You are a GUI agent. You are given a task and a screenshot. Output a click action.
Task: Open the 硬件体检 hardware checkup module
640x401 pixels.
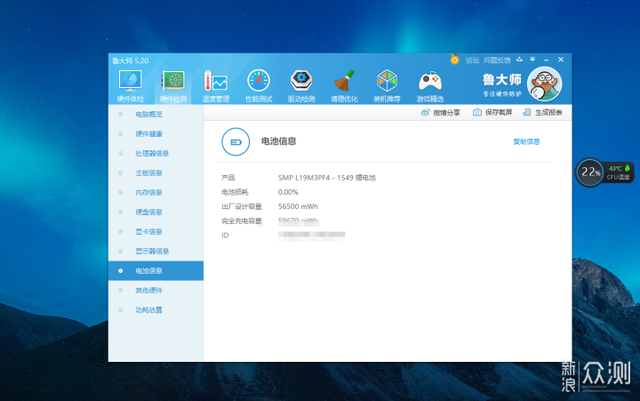click(130, 86)
